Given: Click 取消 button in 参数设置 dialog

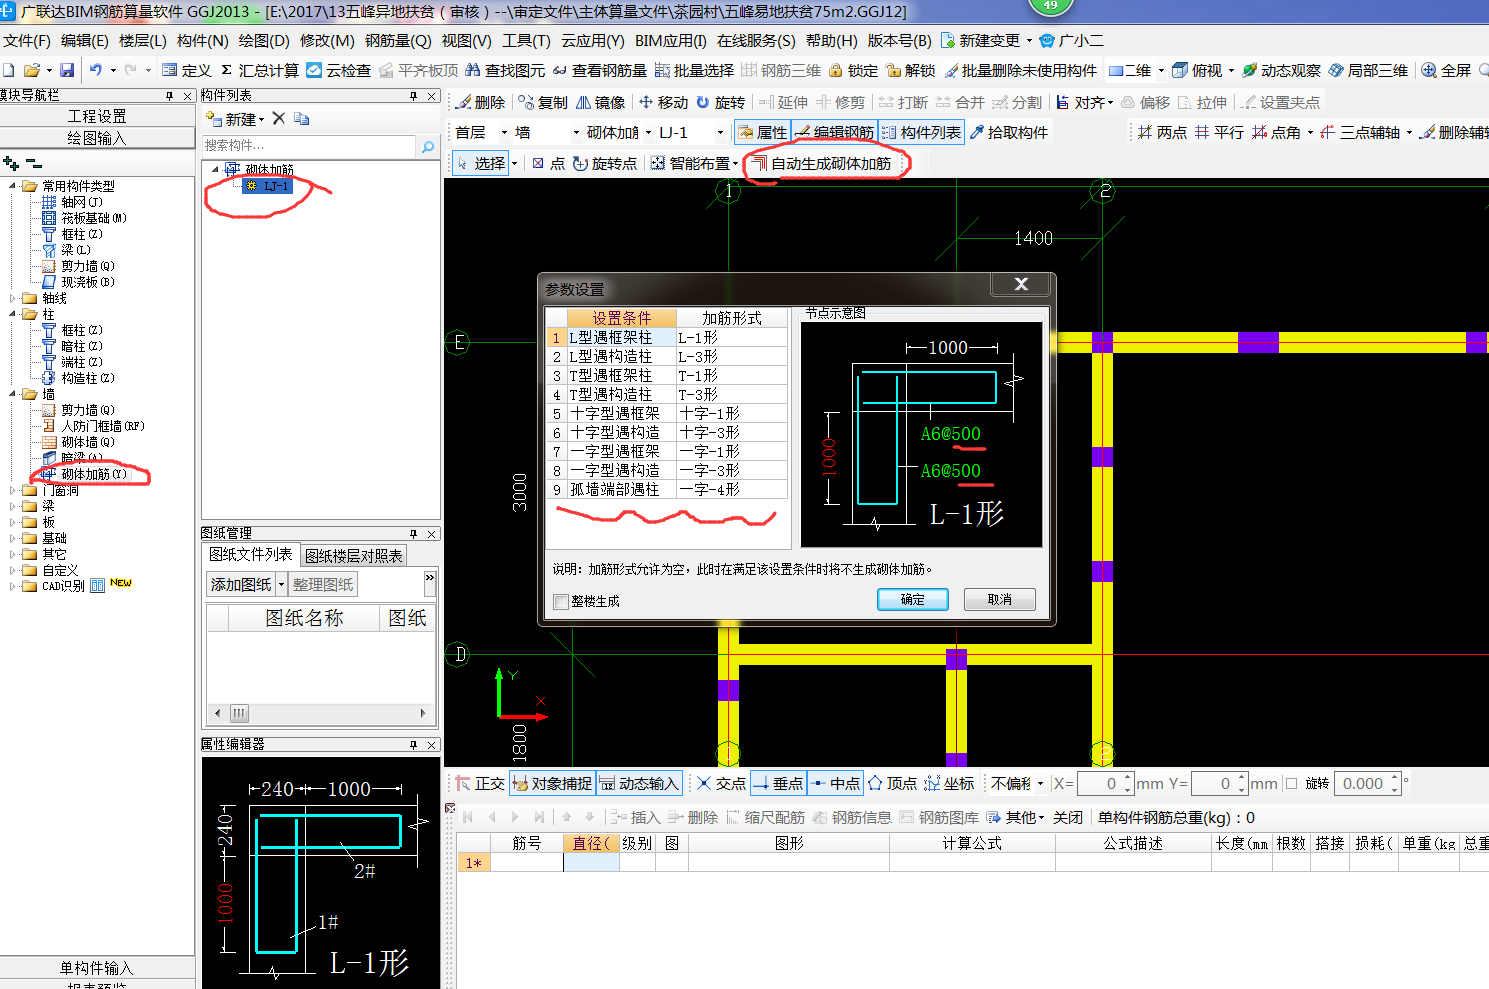Looking at the screenshot, I should 999,599.
